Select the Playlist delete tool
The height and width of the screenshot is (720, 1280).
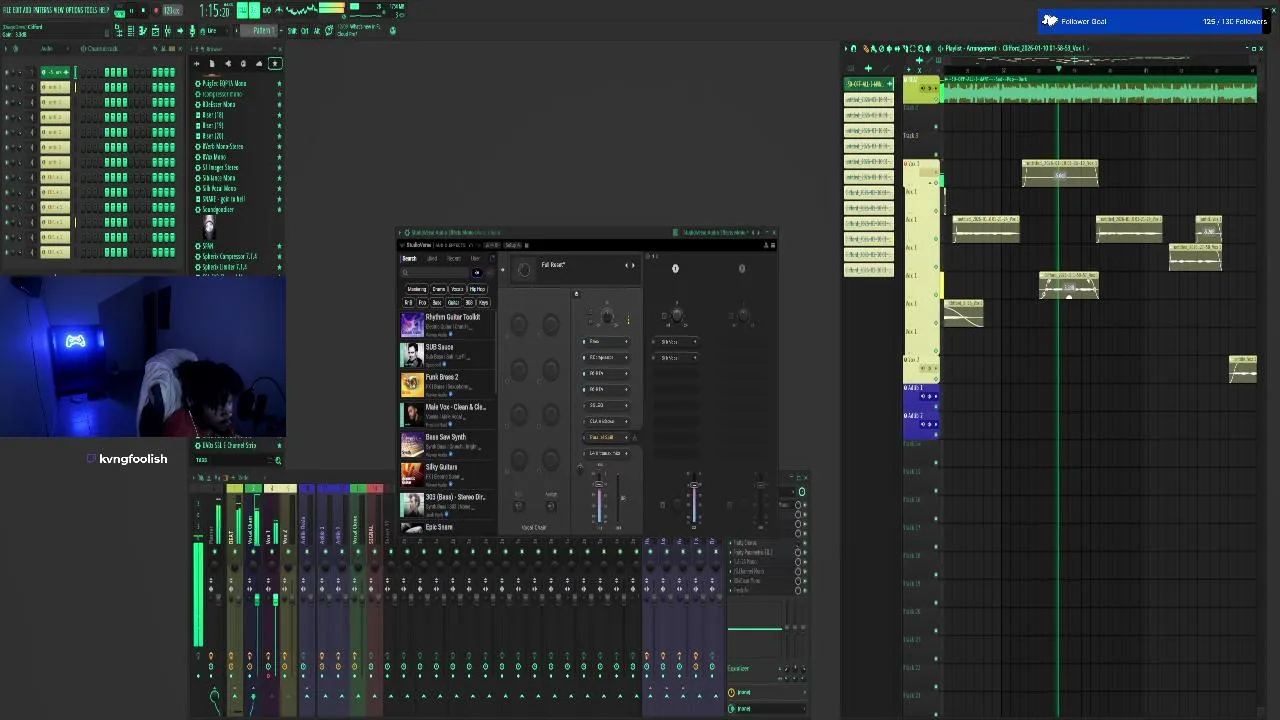[x=881, y=48]
